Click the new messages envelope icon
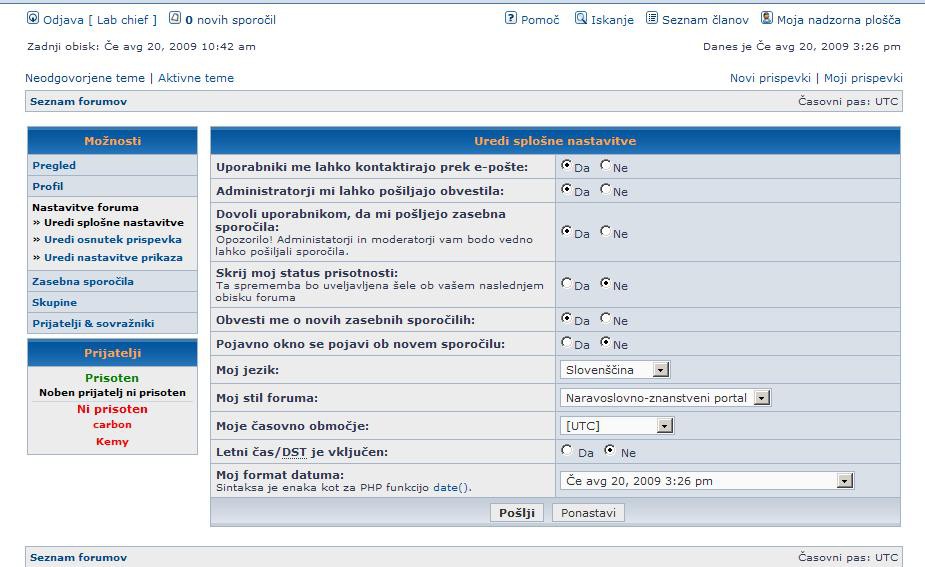Image resolution: width=925 pixels, height=567 pixels. tap(175, 19)
